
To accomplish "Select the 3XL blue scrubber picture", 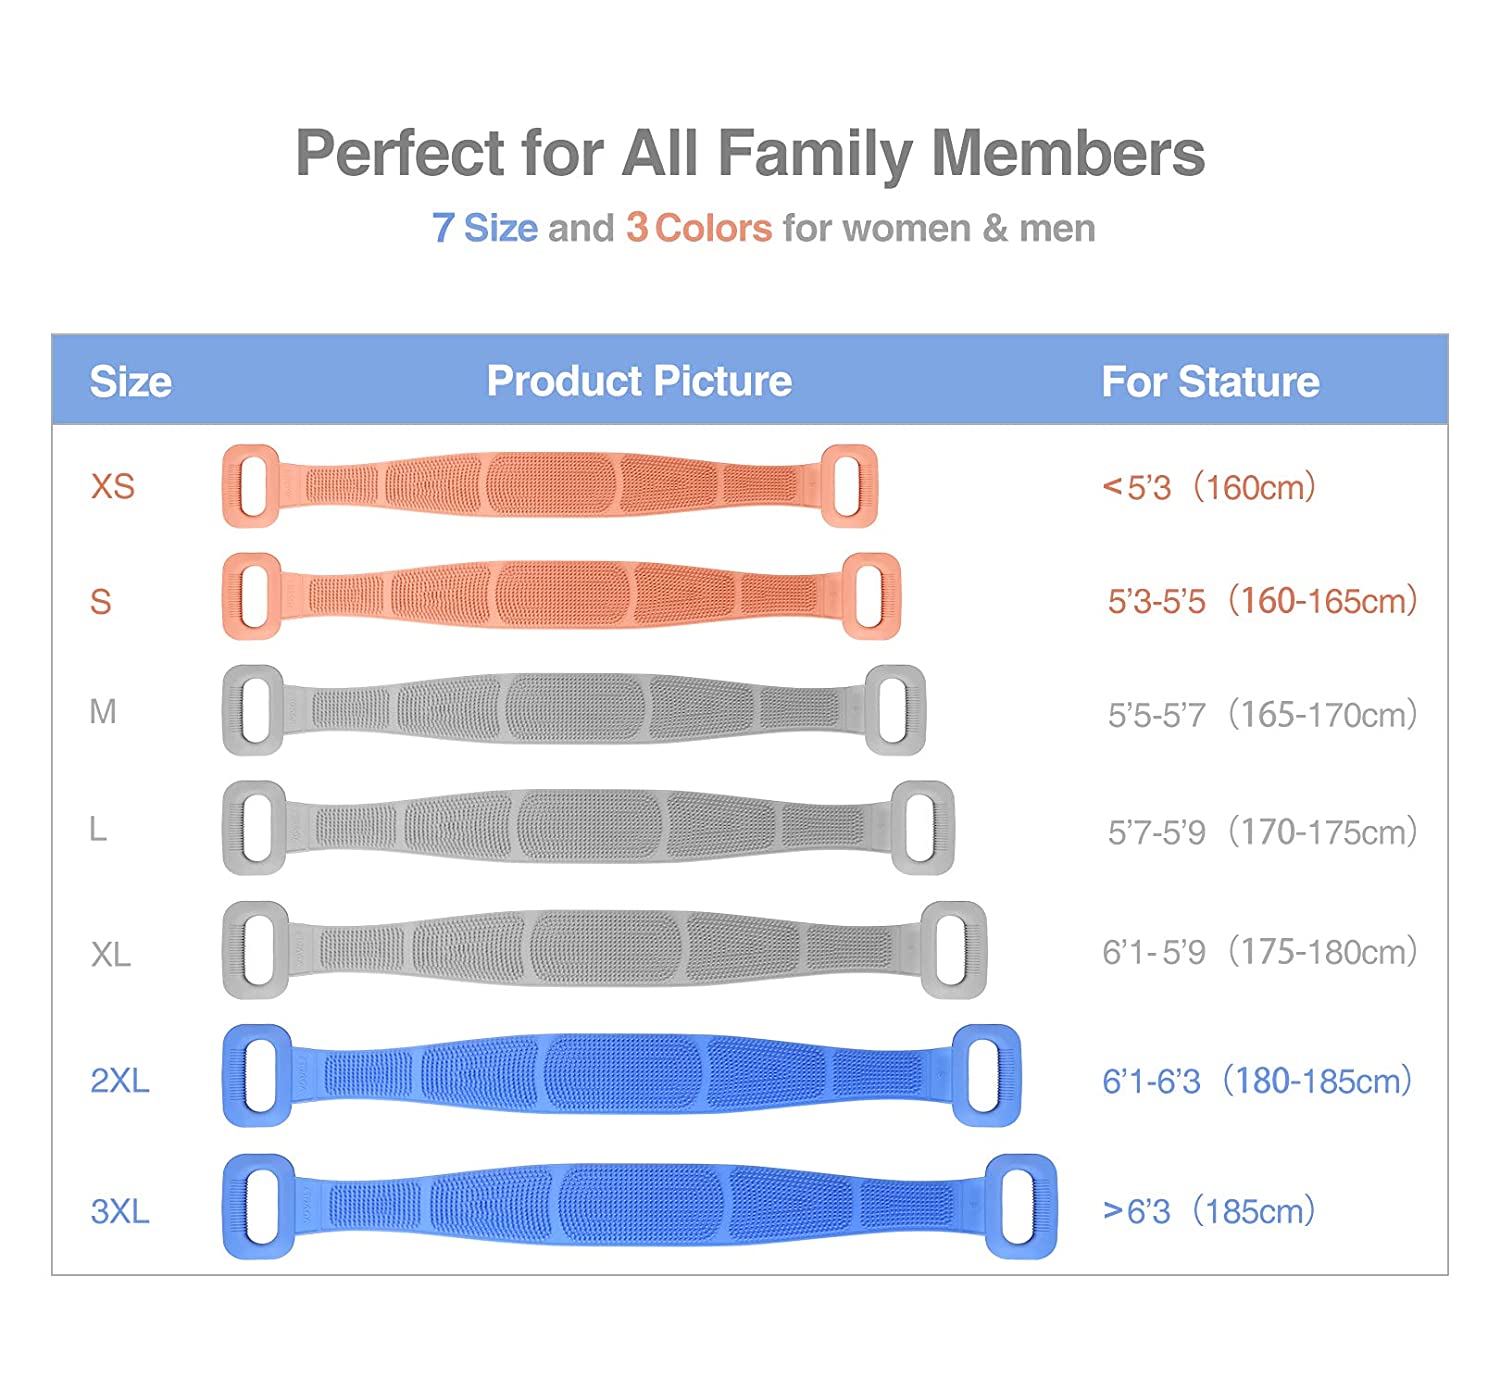I will click(x=639, y=1206).
